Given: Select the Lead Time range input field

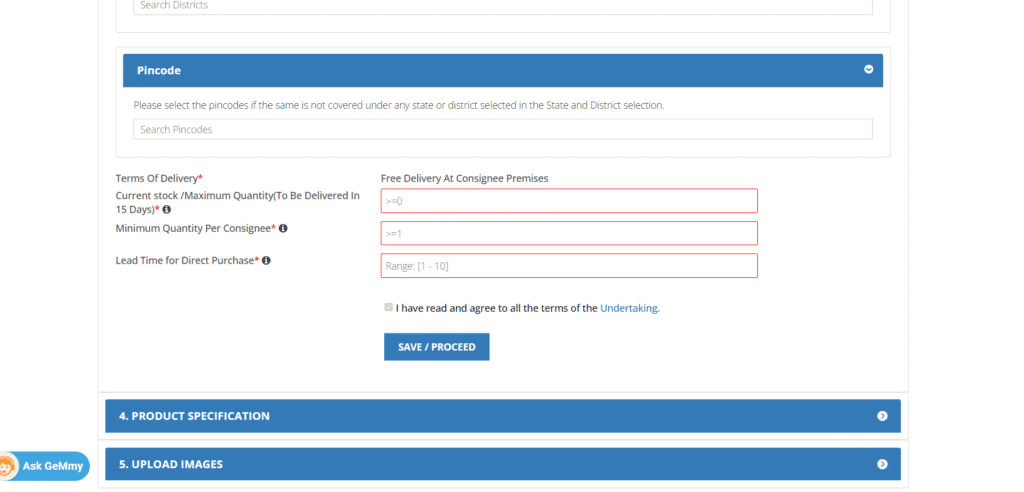Looking at the screenshot, I should [x=569, y=265].
